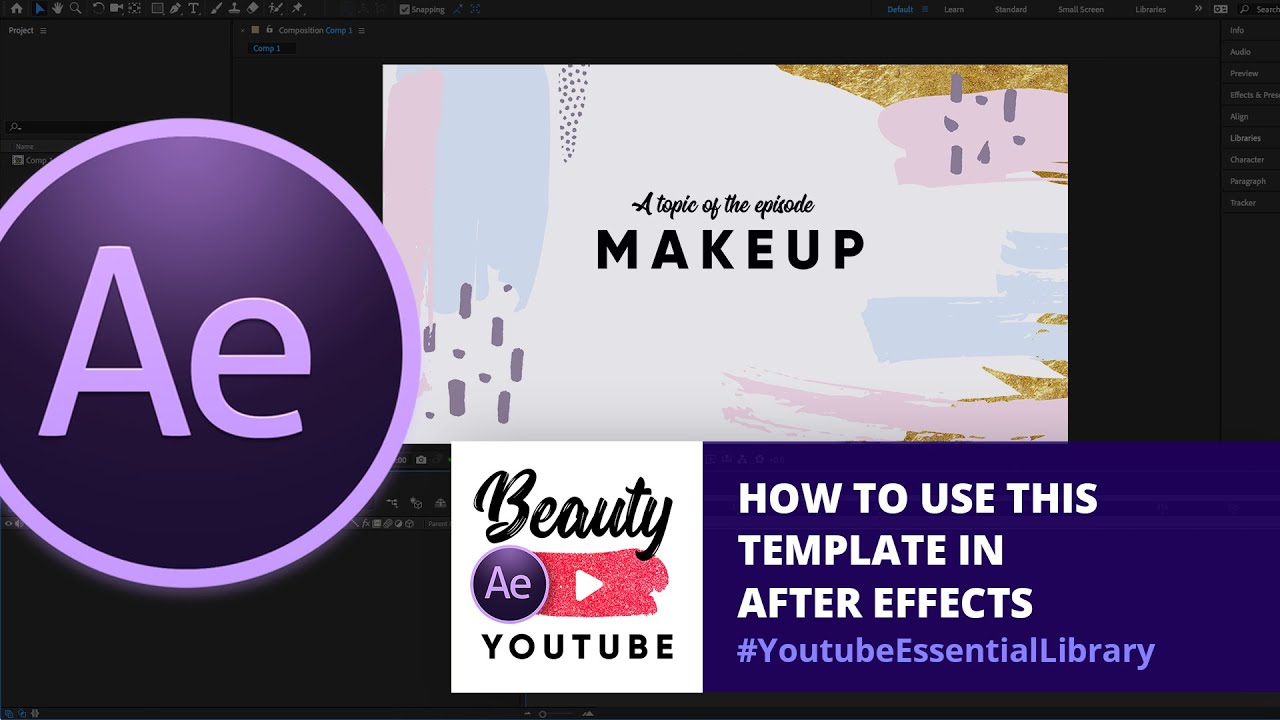
Task: Click the Home icon in the toolbar
Action: click(x=16, y=9)
